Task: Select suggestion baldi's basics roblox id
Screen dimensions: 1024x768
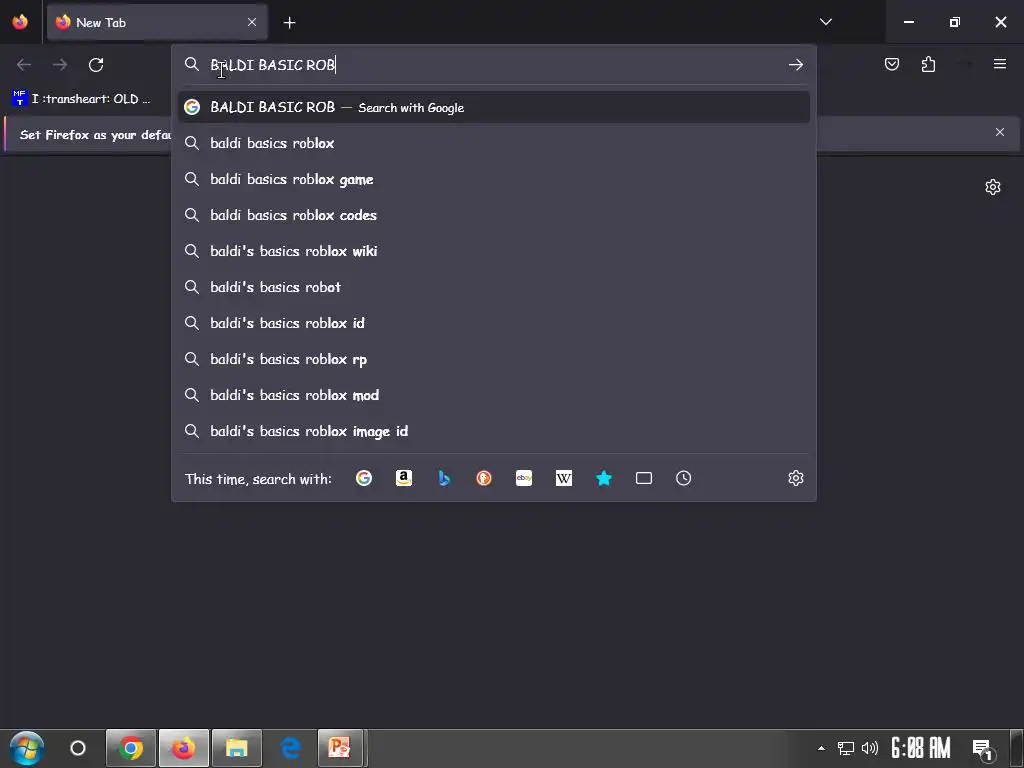Action: tap(494, 323)
